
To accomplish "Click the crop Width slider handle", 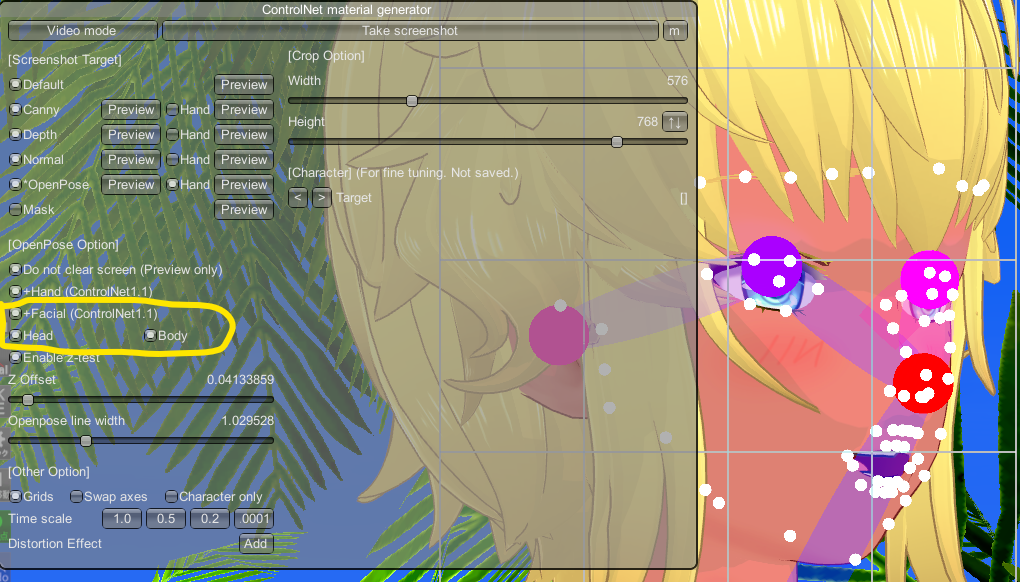I will [412, 101].
